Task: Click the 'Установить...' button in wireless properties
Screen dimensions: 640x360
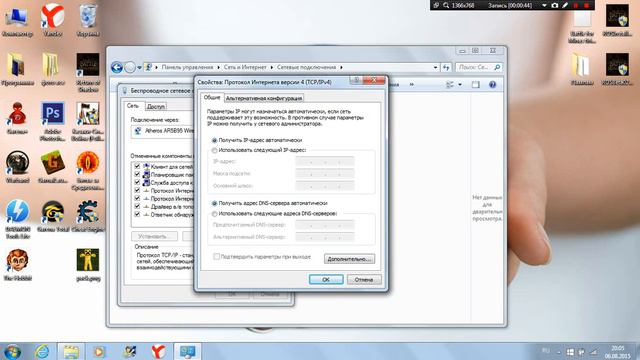Action: pyautogui.click(x=154, y=236)
